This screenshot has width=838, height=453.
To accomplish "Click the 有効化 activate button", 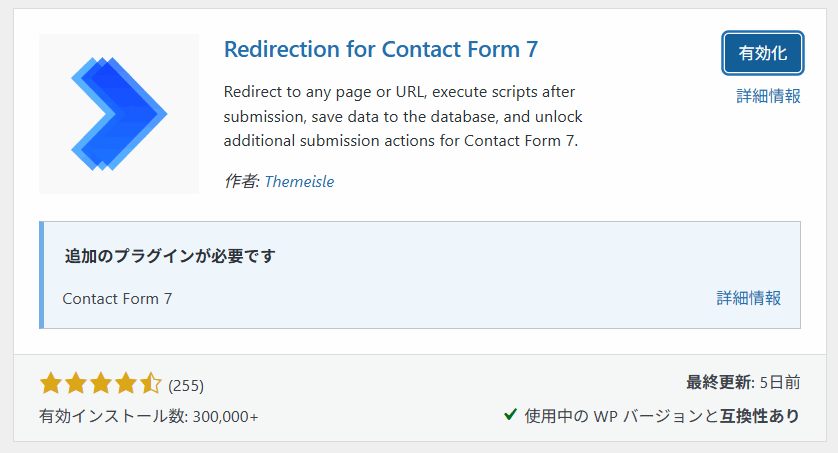I will pos(763,53).
